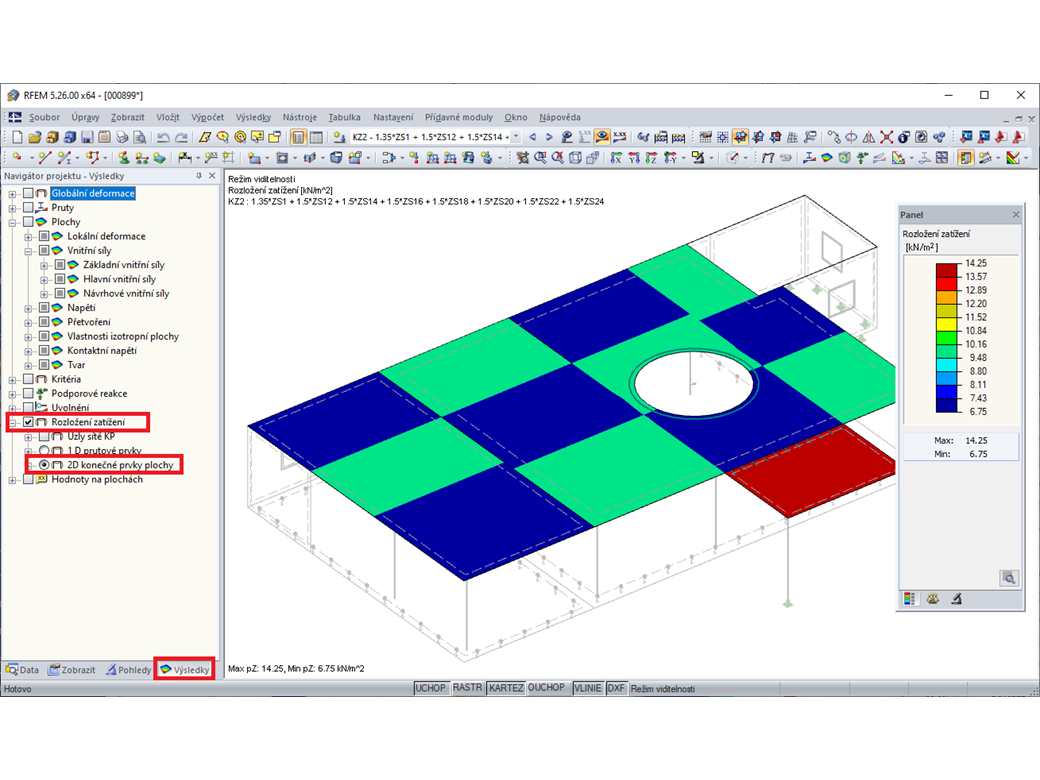Expand the Globální deformace tree node
Image resolution: width=1040 pixels, height=780 pixels.
pyautogui.click(x=13, y=194)
